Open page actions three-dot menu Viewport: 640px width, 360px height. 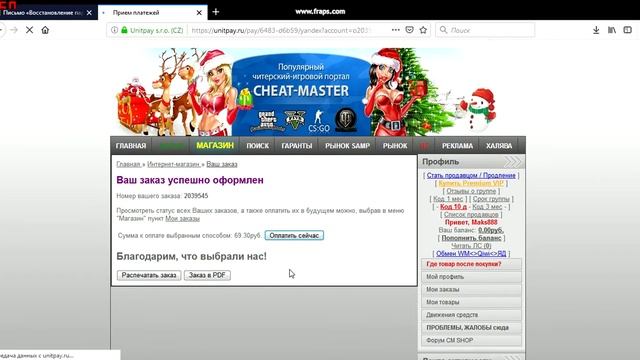[396, 30]
